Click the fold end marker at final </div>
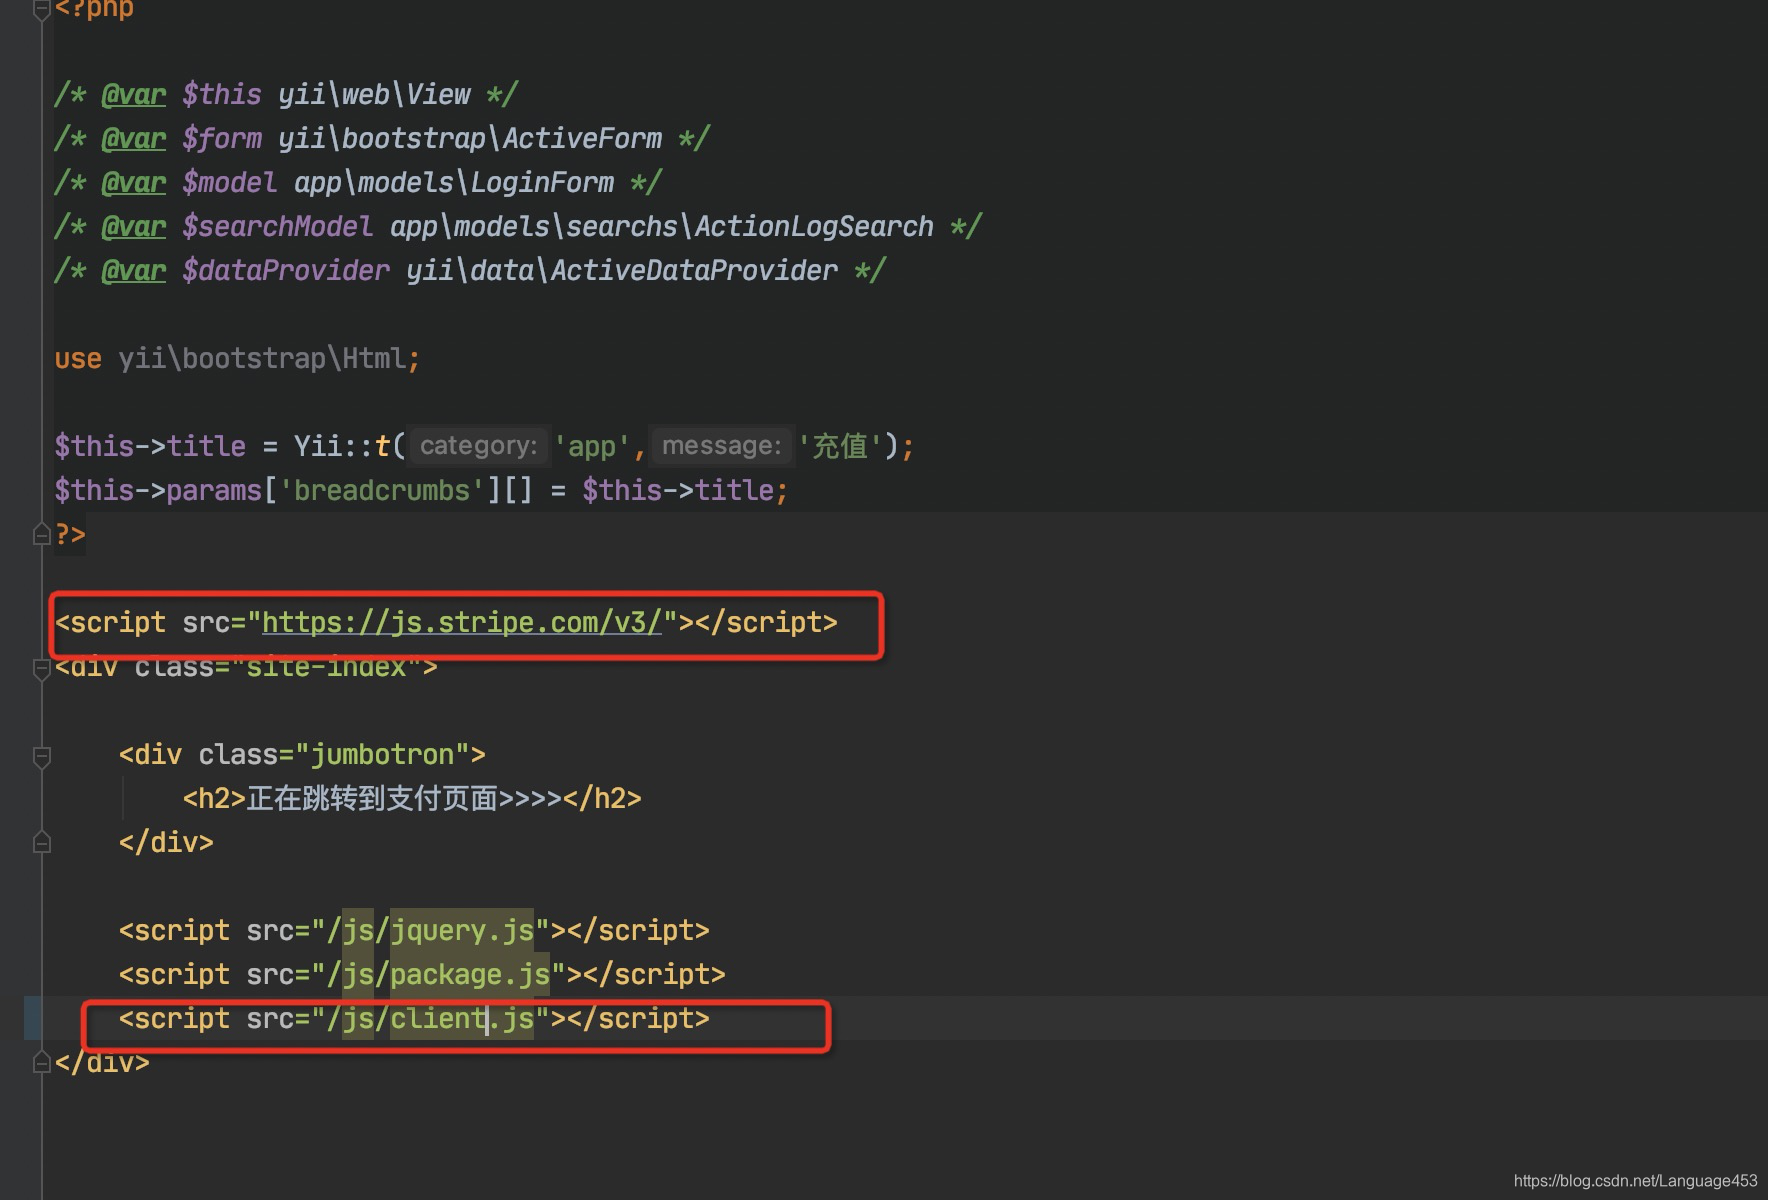1768x1200 pixels. click(42, 1062)
